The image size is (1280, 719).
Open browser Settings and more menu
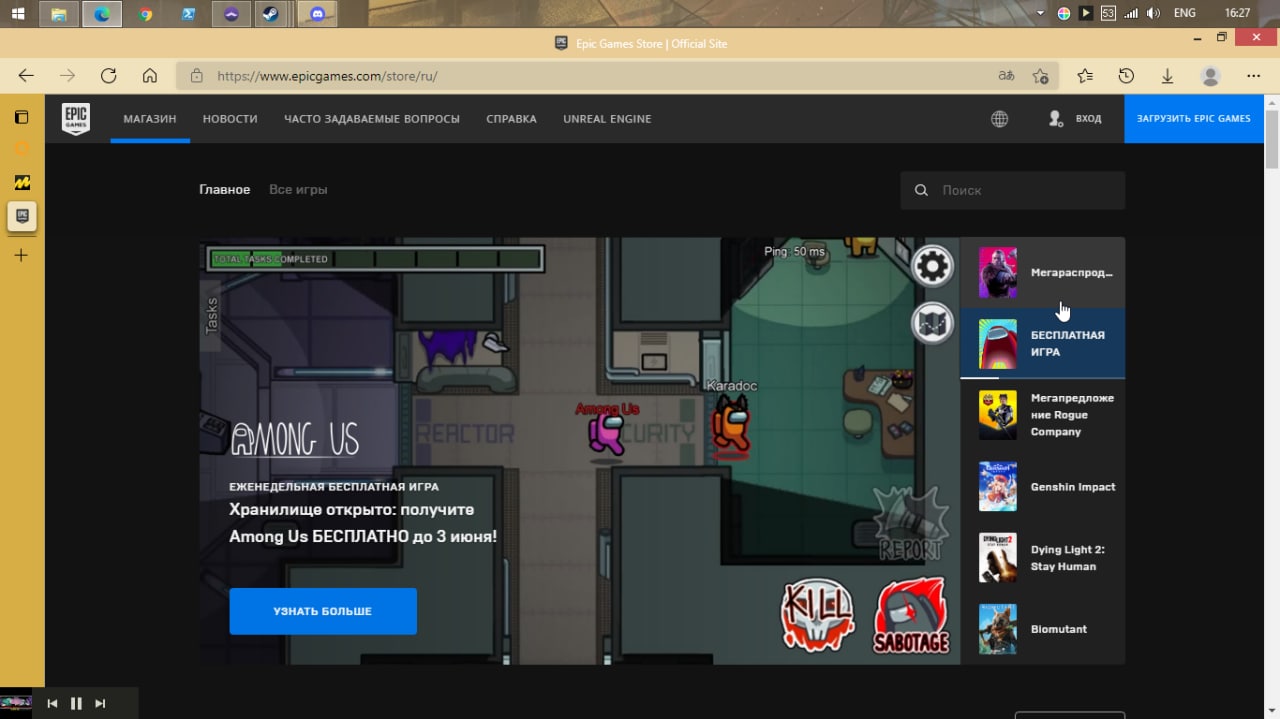[1253, 76]
